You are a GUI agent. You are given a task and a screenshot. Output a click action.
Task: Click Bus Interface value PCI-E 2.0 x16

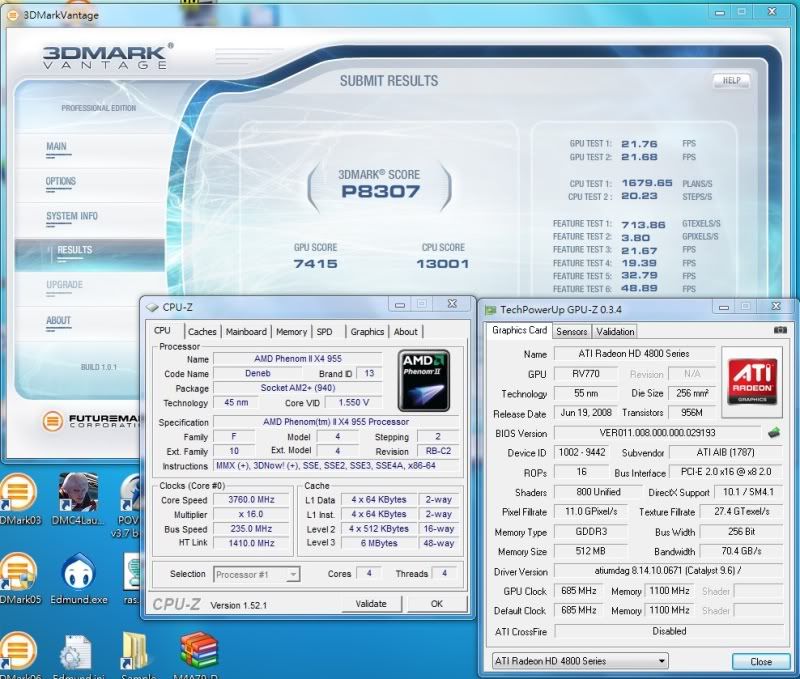[x=726, y=472]
